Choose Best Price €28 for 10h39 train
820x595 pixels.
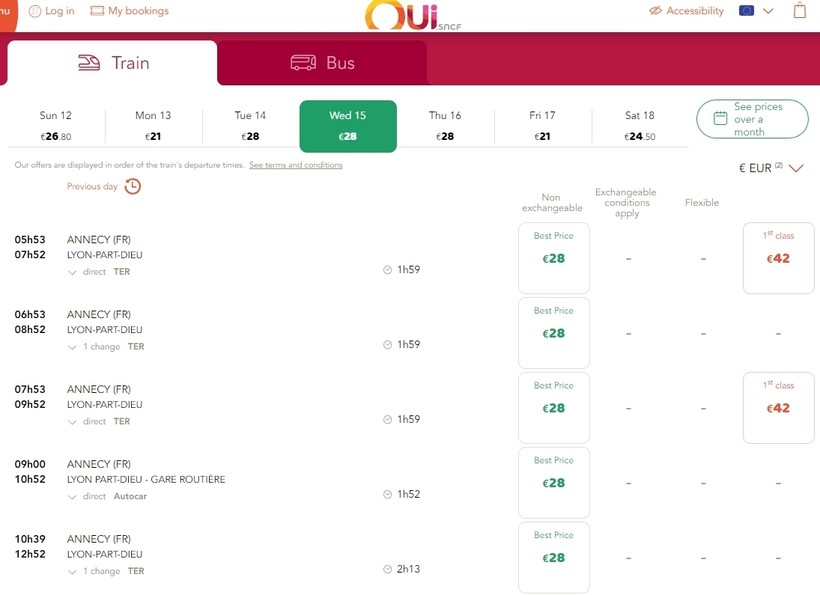(x=554, y=557)
